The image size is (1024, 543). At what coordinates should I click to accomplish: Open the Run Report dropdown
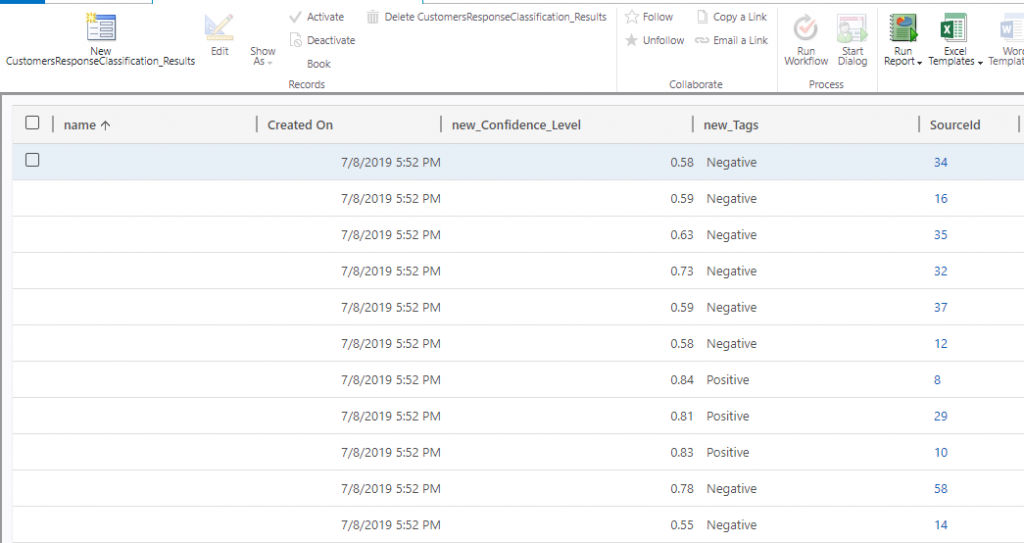tap(903, 56)
